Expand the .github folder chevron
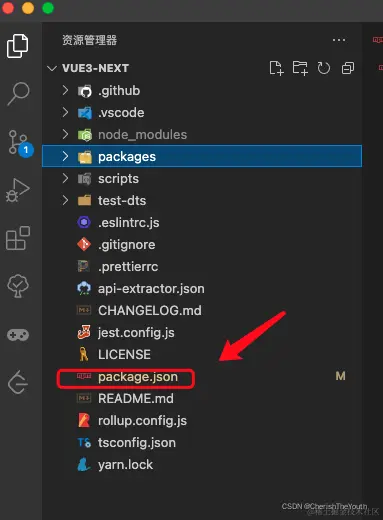 coord(65,90)
